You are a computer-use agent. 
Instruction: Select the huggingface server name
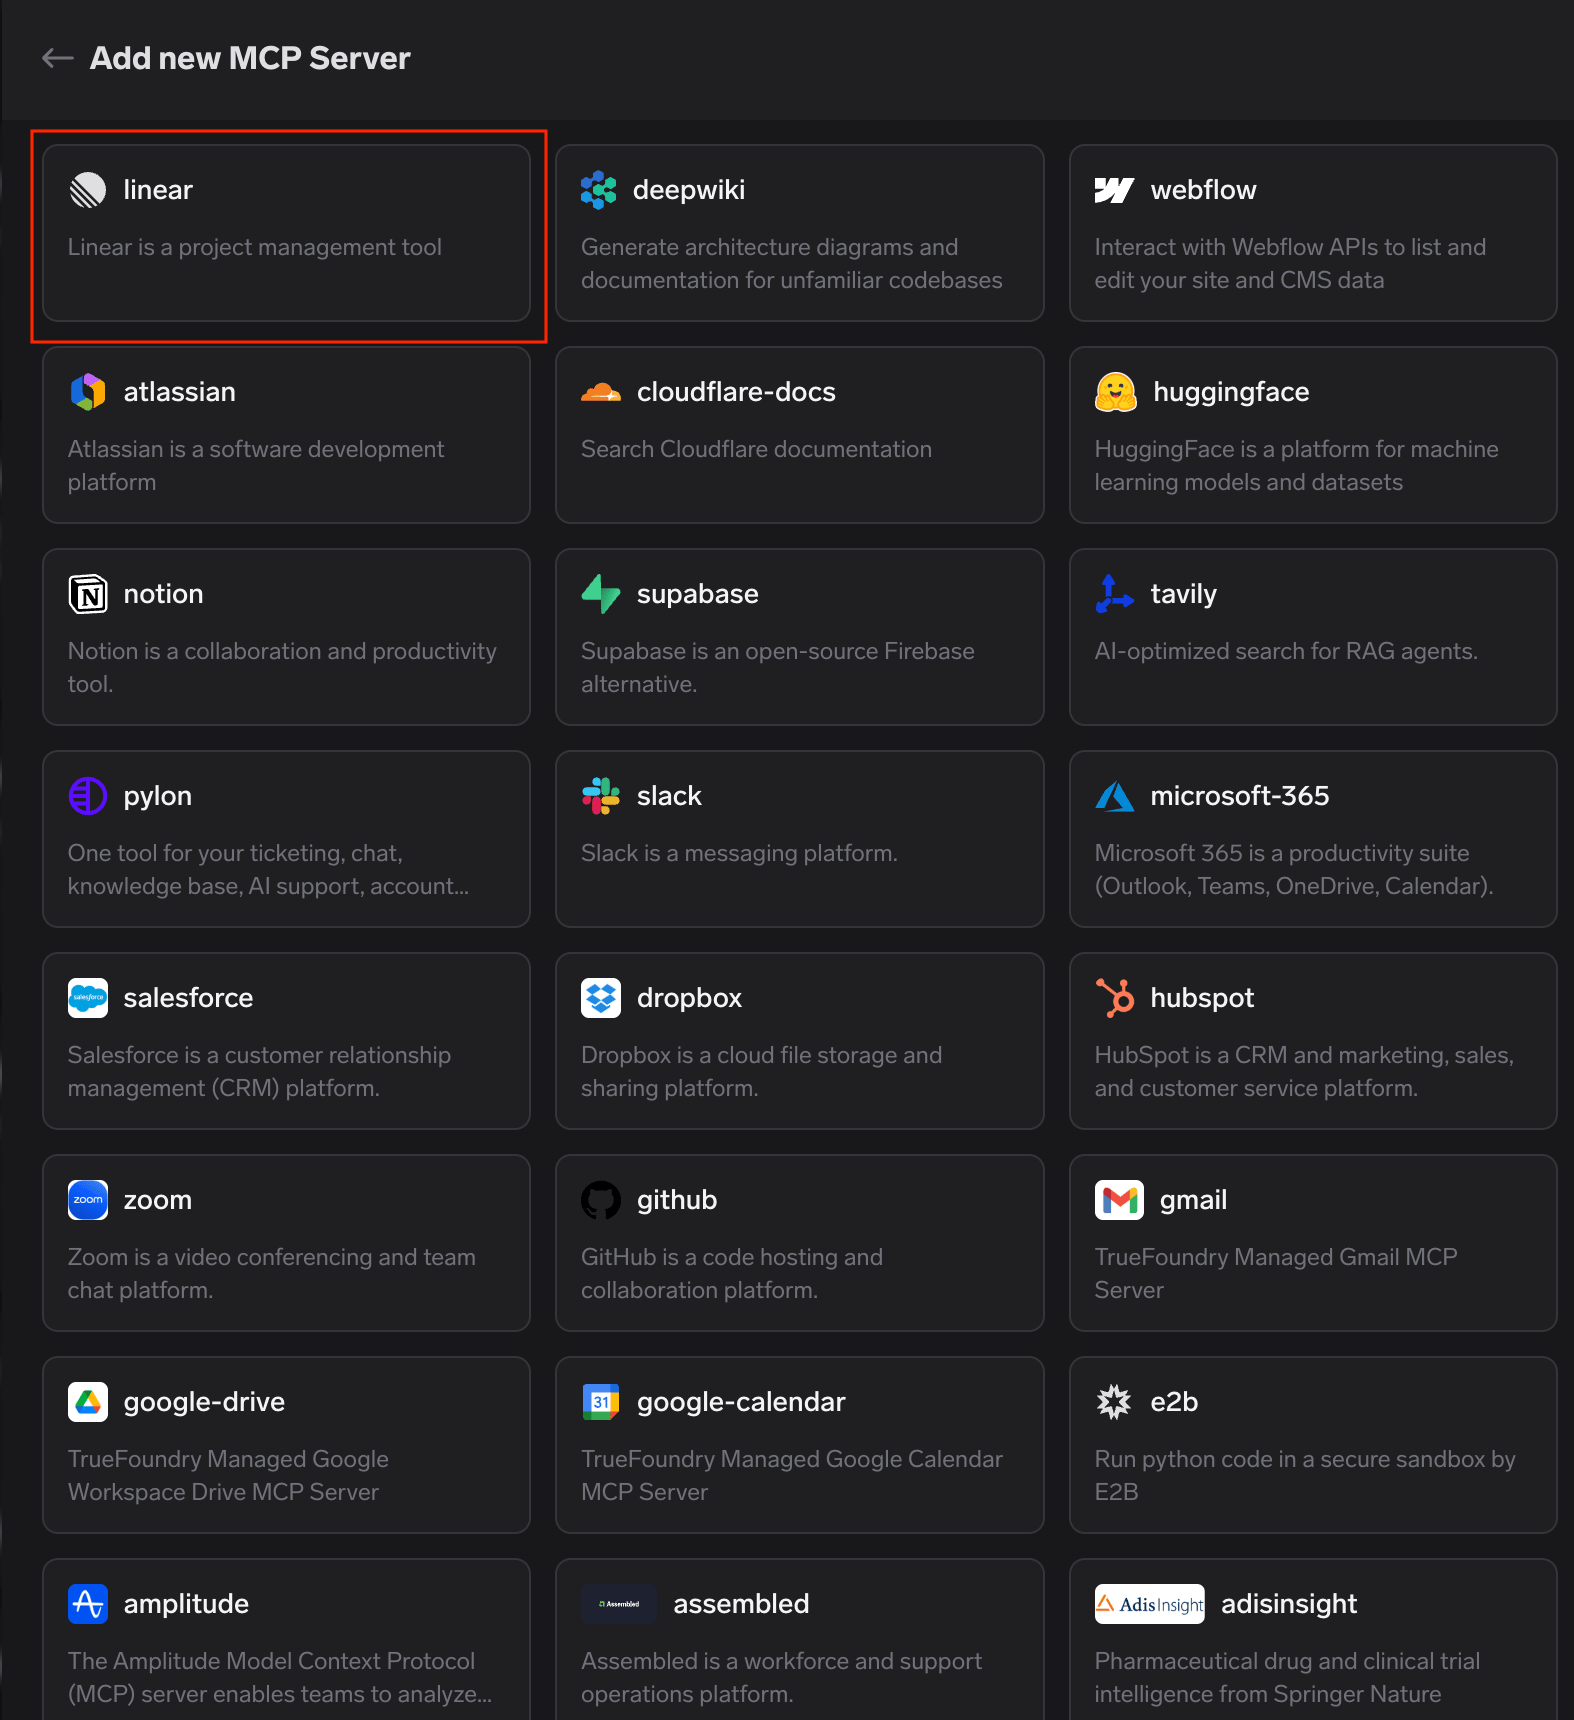1231,392
